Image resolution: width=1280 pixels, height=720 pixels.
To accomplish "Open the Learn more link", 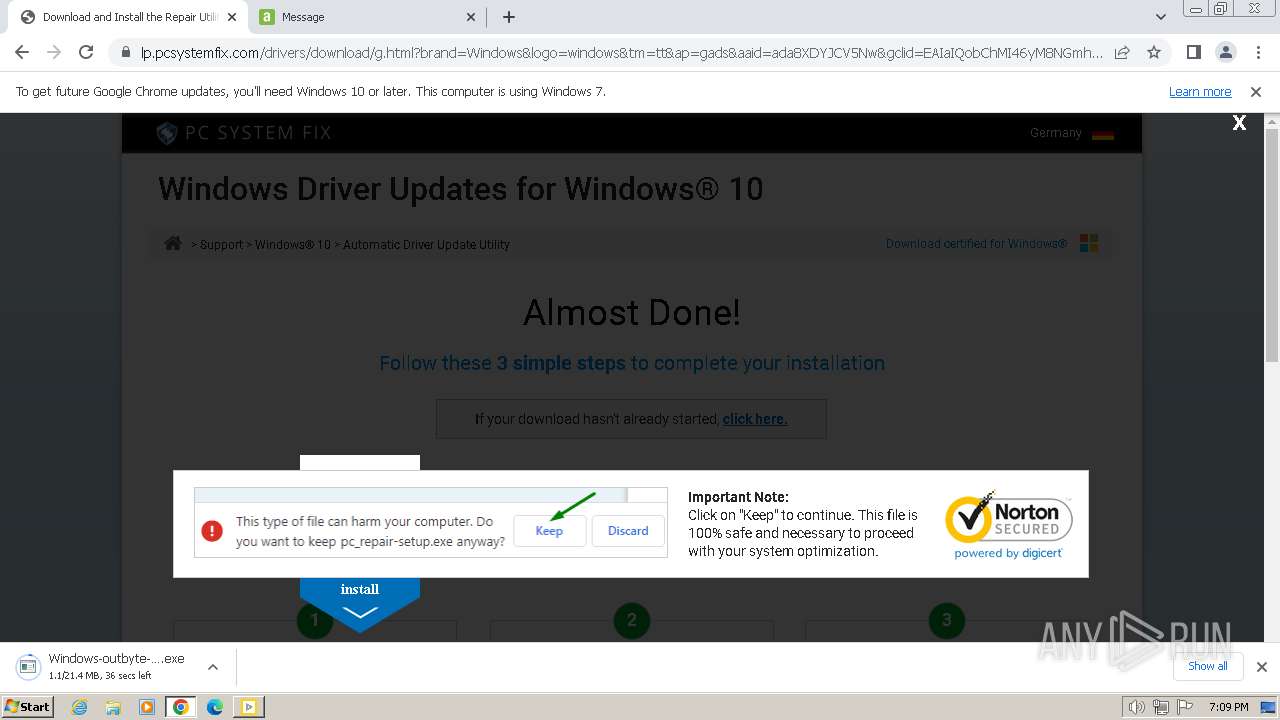I will click(x=1200, y=92).
